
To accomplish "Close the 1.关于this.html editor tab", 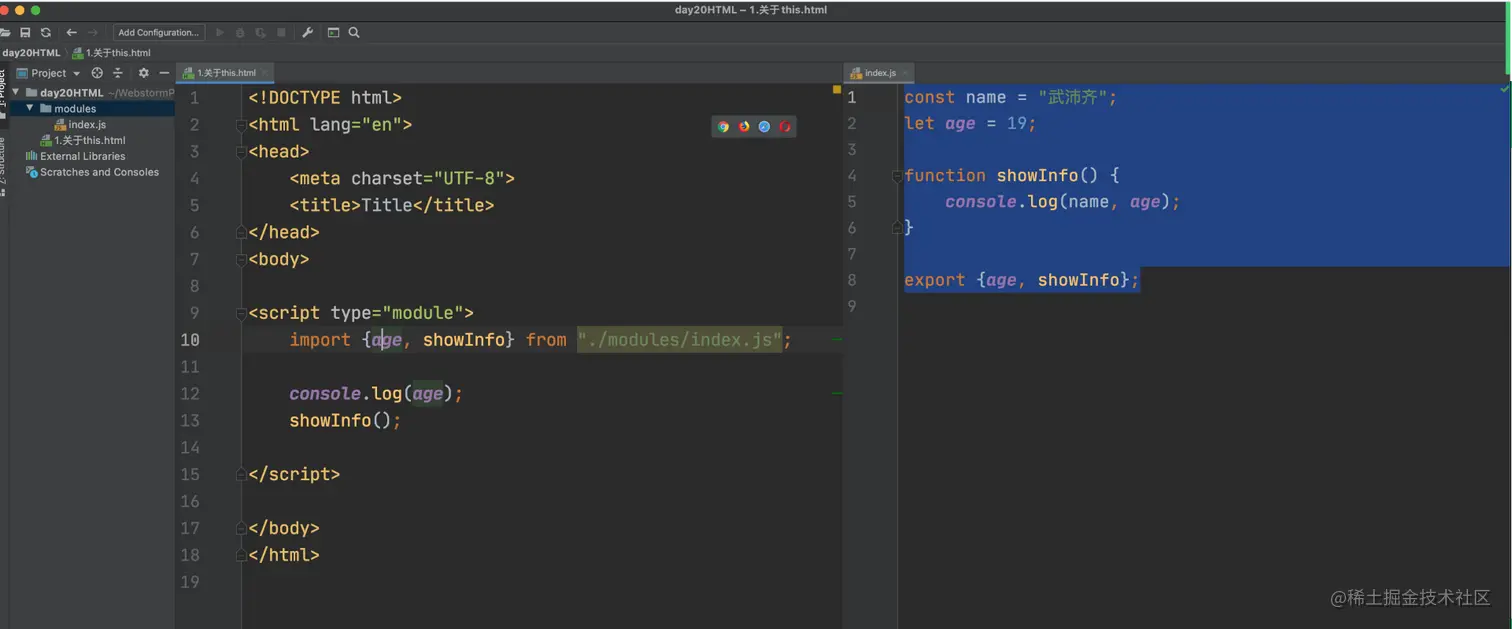I will coord(264,73).
